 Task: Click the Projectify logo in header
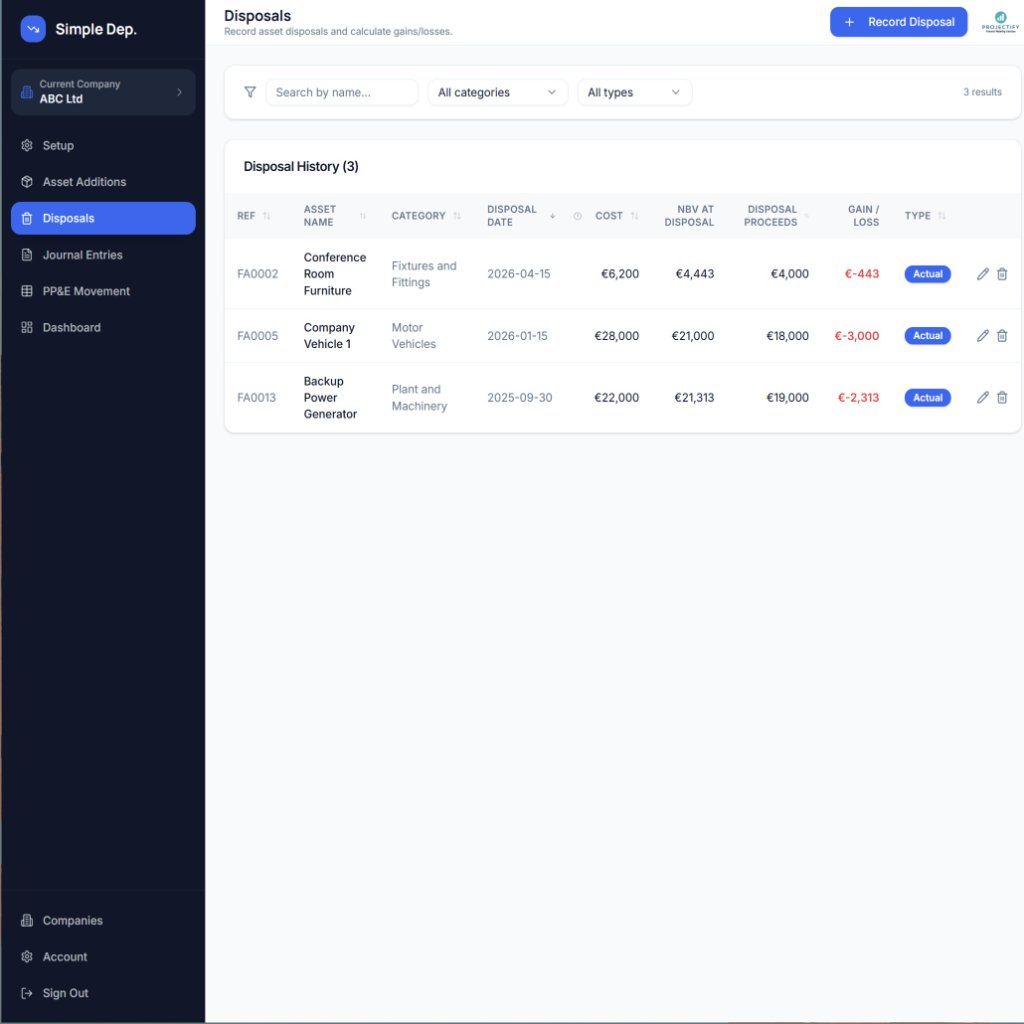coord(1000,22)
